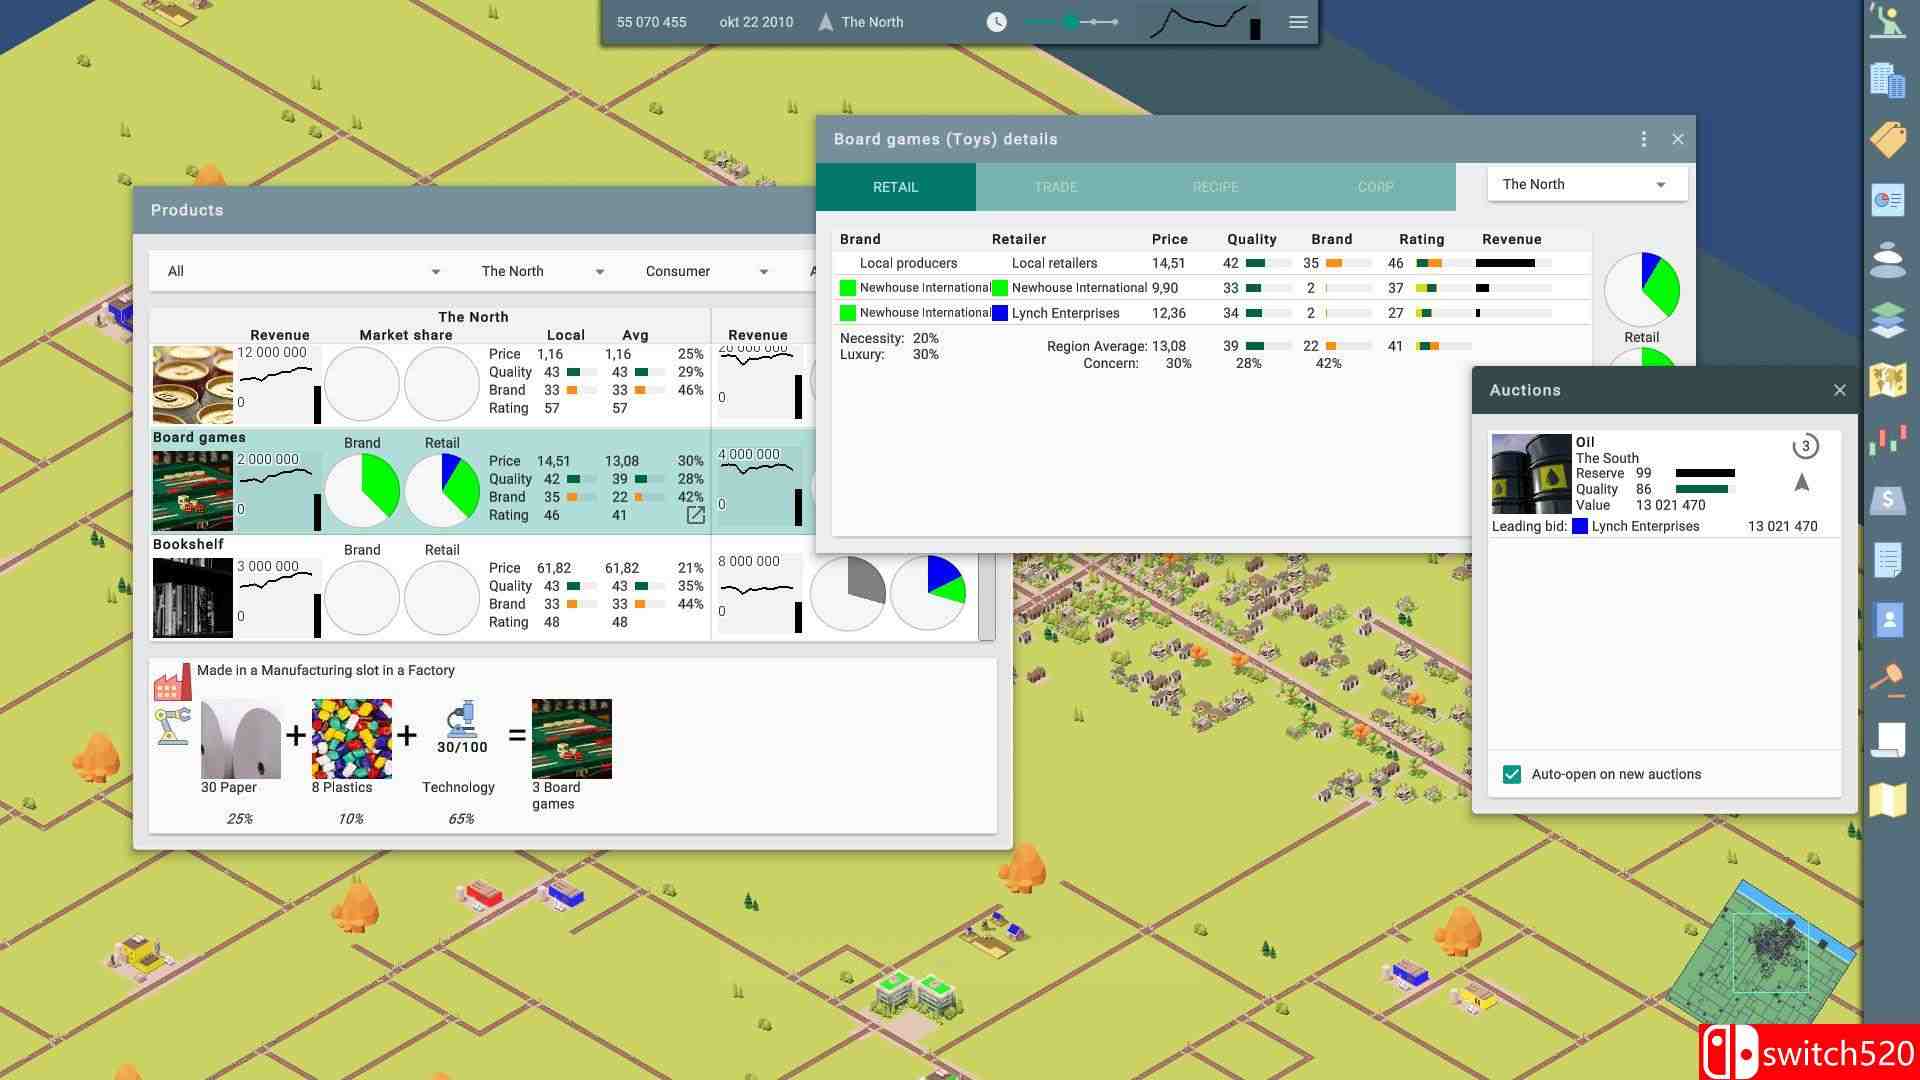Click the RECIPE tab in Board games details
The height and width of the screenshot is (1080, 1920).
tap(1213, 186)
